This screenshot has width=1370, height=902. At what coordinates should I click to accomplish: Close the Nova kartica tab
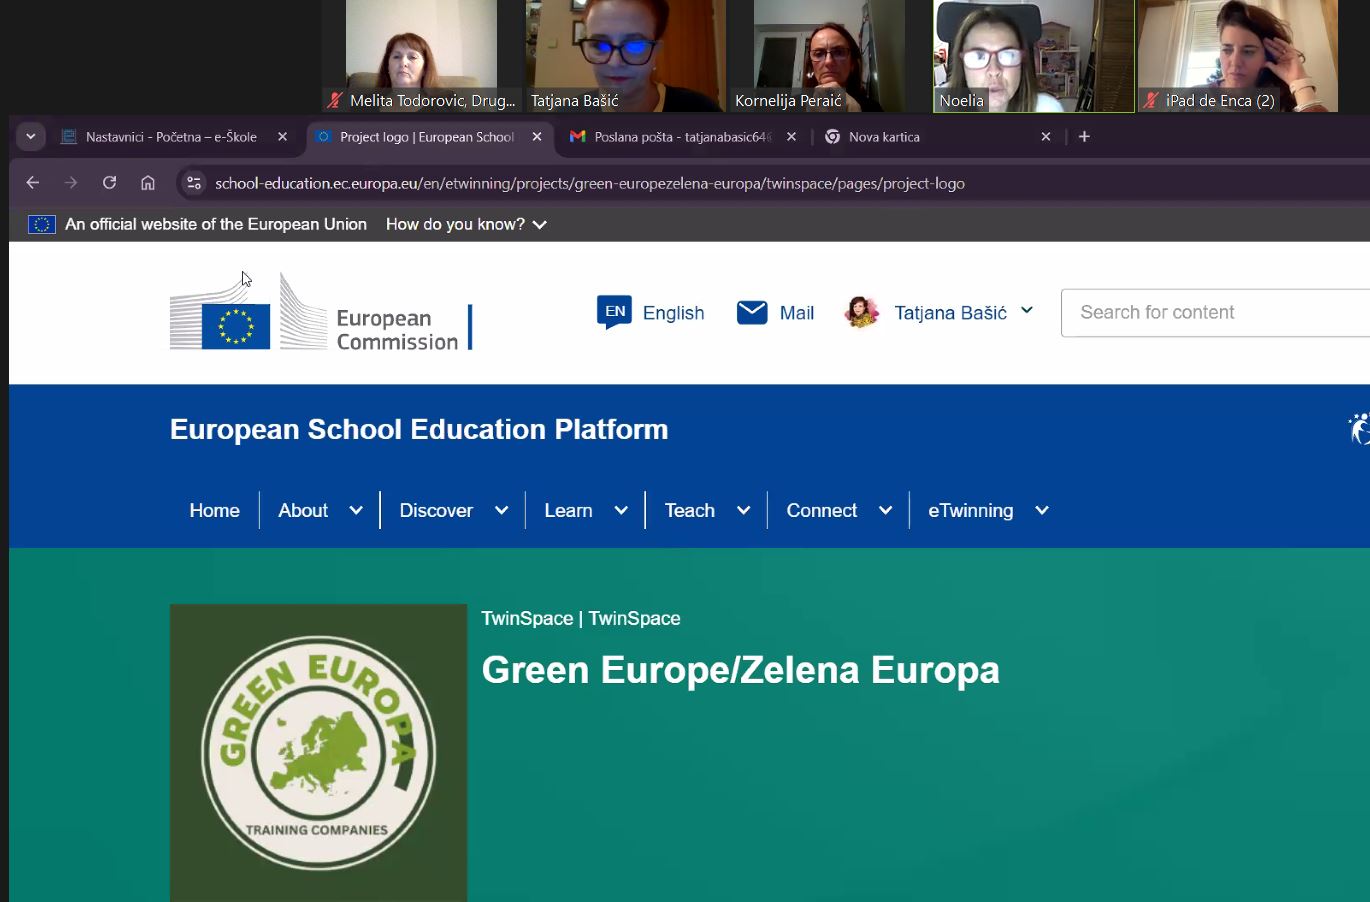[1046, 137]
